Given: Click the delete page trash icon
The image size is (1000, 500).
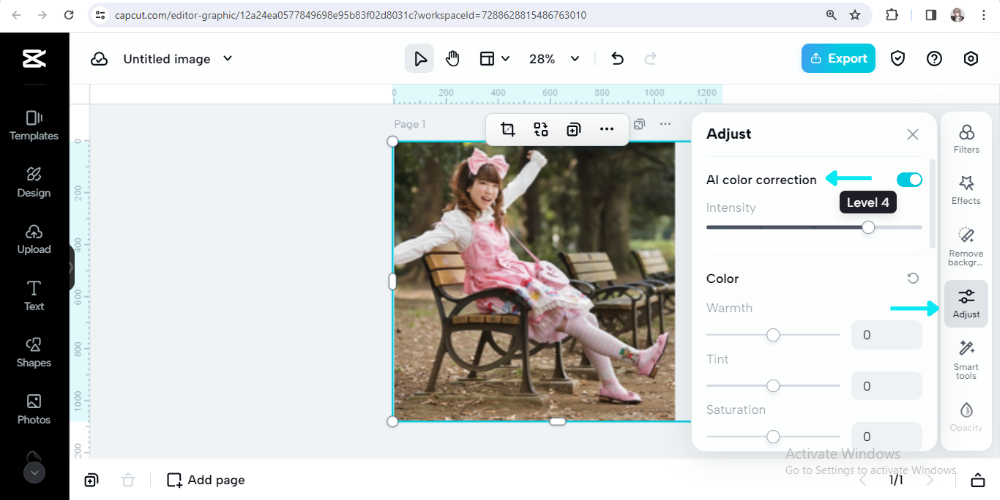Looking at the screenshot, I should (x=128, y=480).
